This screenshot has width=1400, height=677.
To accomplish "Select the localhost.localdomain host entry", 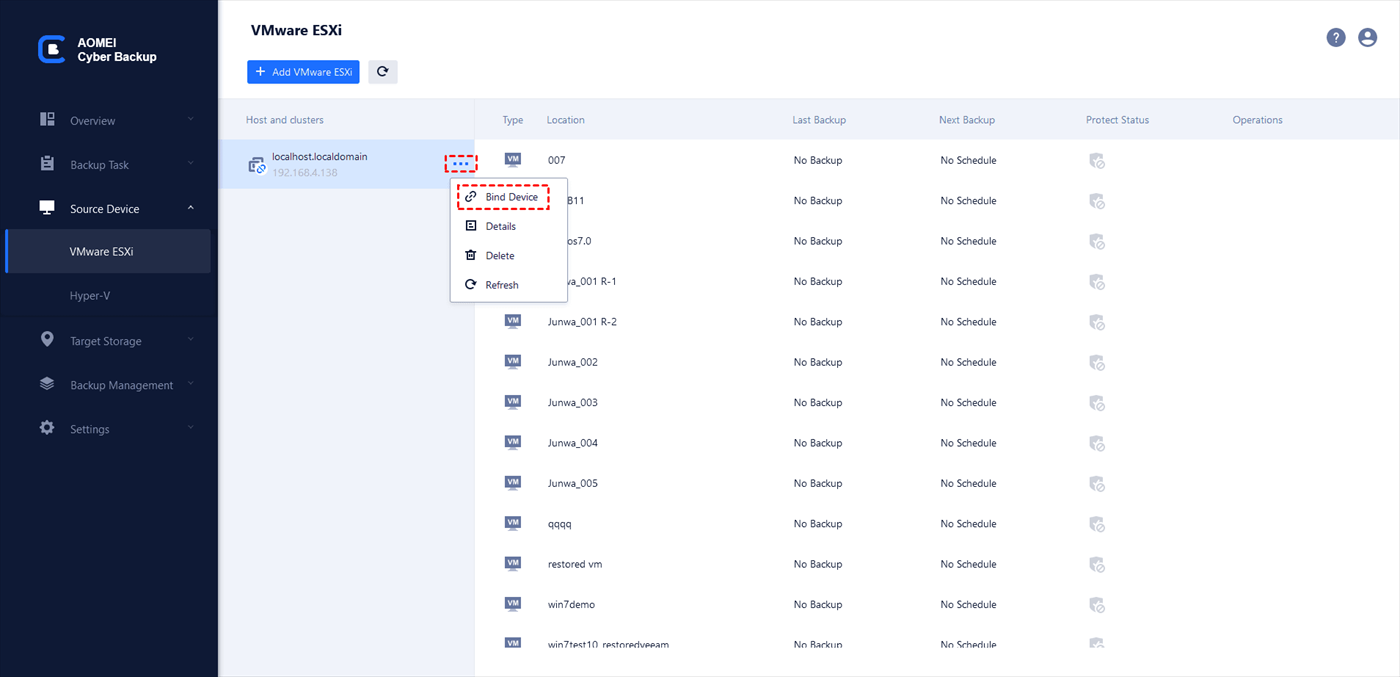I will pyautogui.click(x=330, y=162).
